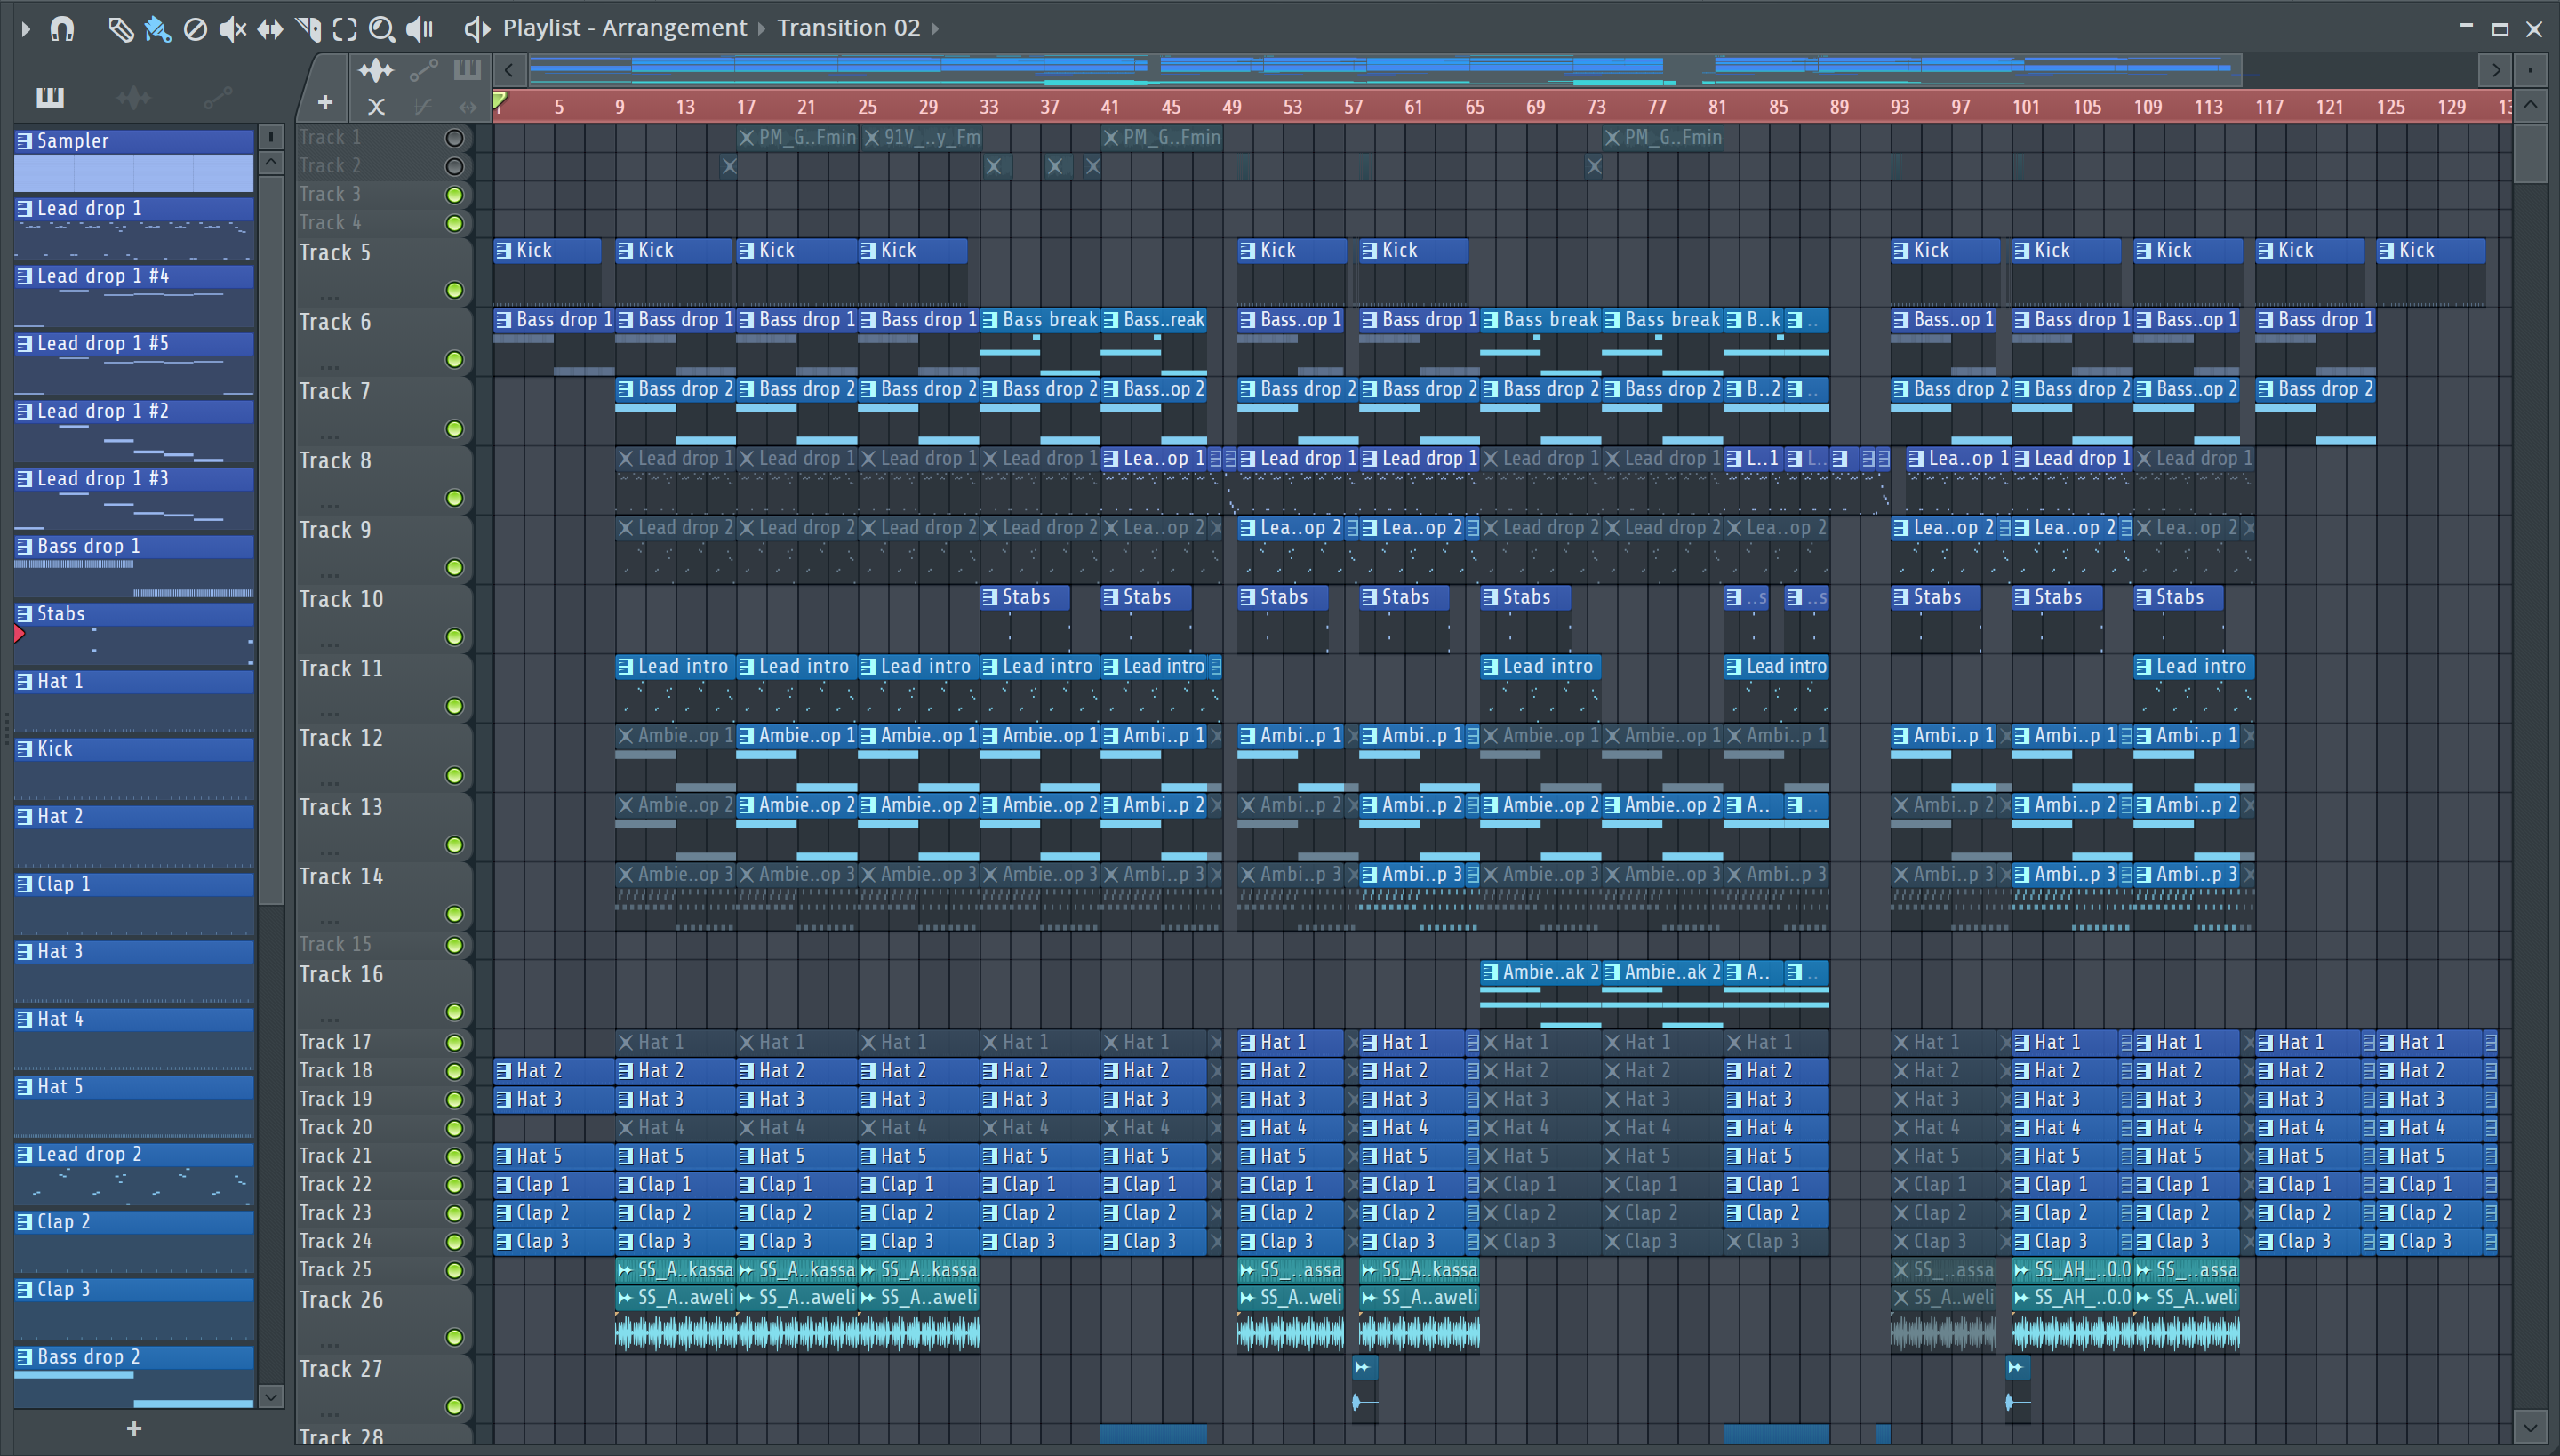Image resolution: width=2560 pixels, height=1456 pixels.
Task: Open clip menu of Bass drop 1 at bar 1
Action: pos(504,320)
